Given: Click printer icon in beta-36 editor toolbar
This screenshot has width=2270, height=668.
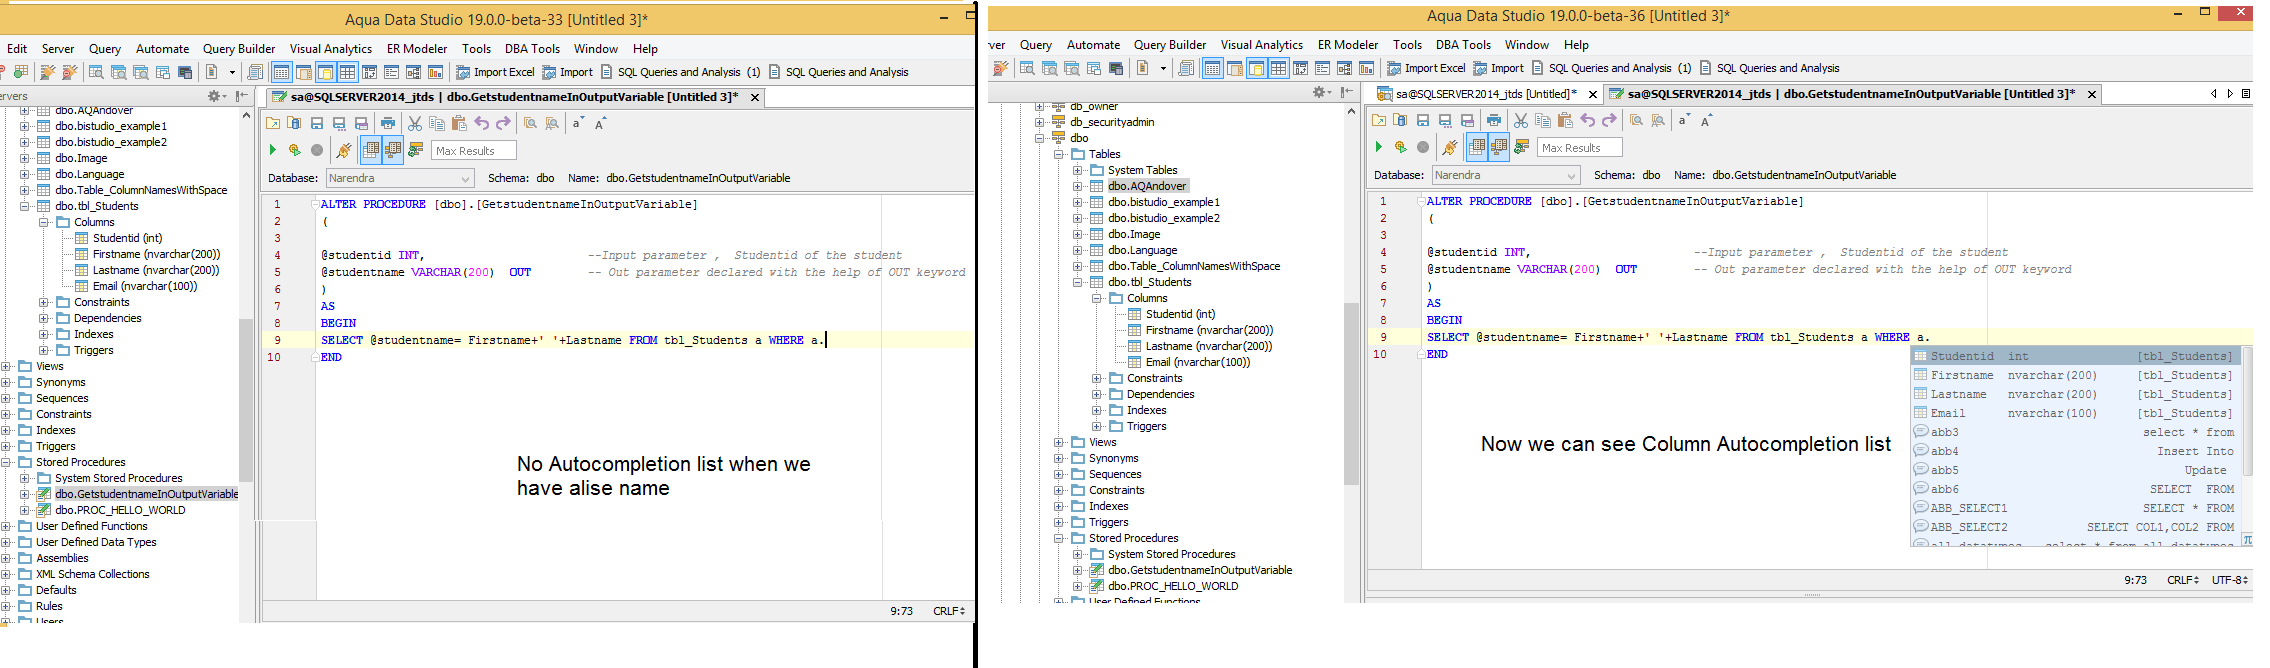Looking at the screenshot, I should click(x=1494, y=120).
